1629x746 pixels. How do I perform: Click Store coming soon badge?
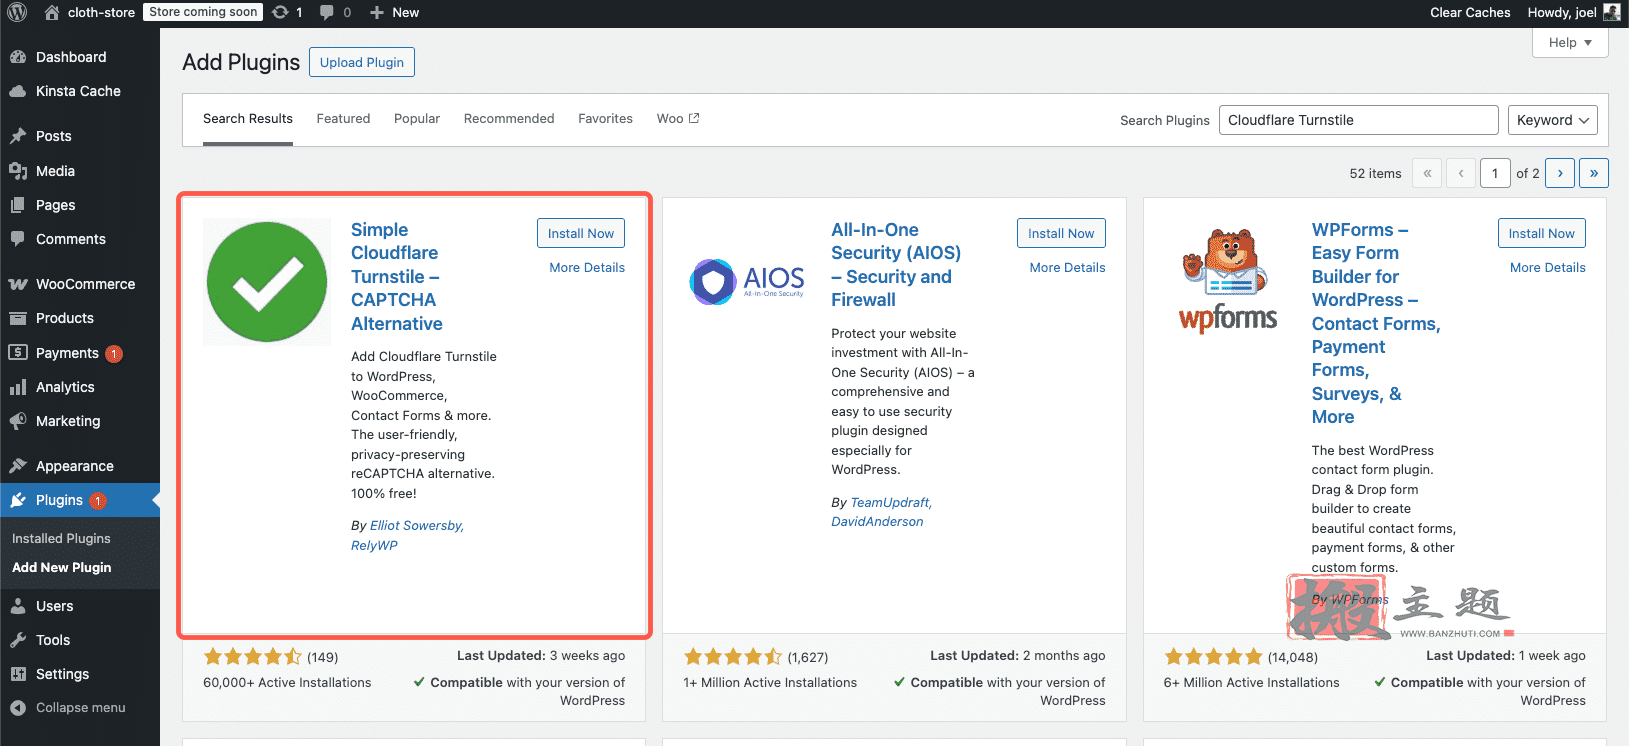pos(203,12)
